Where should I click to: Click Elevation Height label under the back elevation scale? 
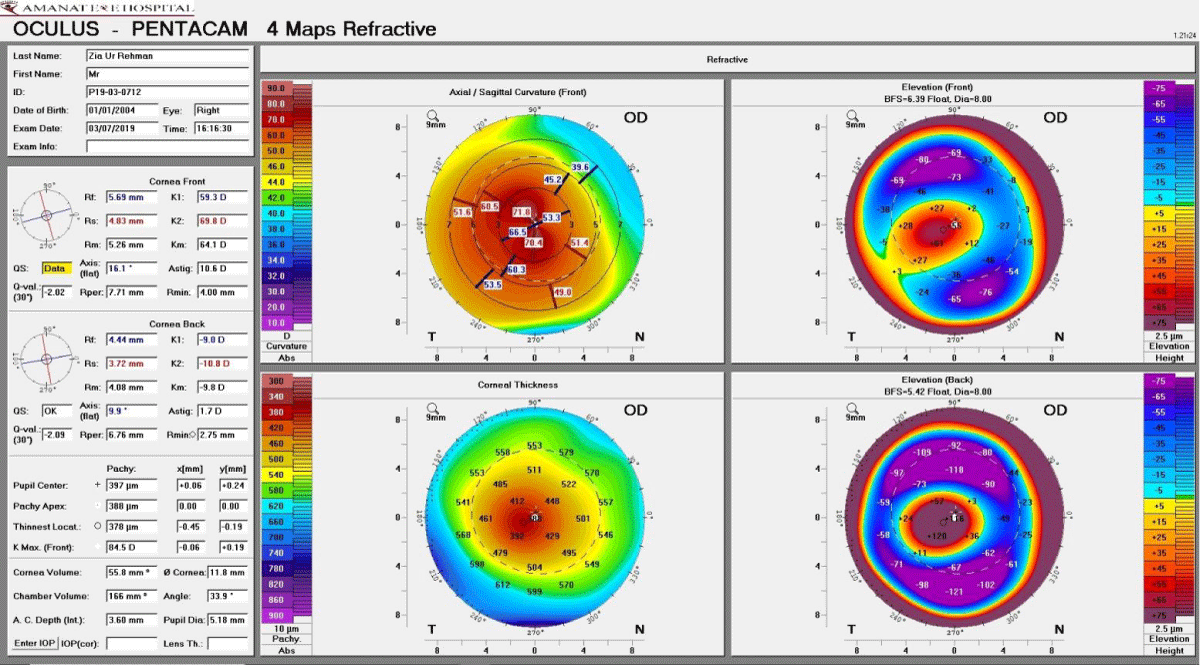1168,644
